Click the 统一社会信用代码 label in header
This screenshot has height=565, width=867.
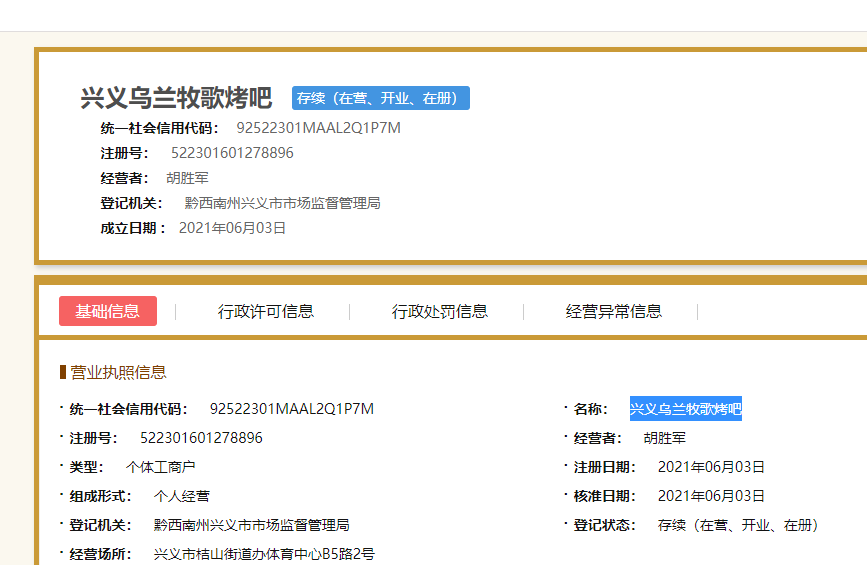tap(159, 128)
